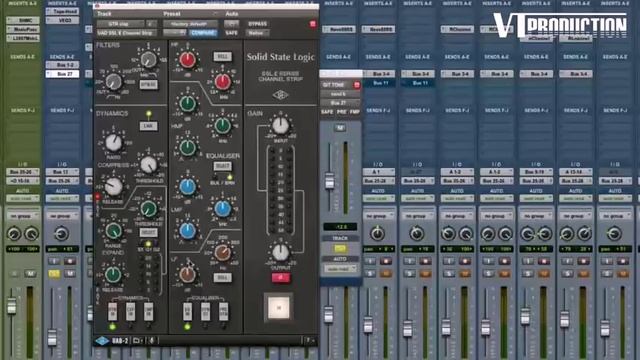Click the white power button on channel strip
Image resolution: width=640 pixels, height=360 pixels.
(x=279, y=308)
